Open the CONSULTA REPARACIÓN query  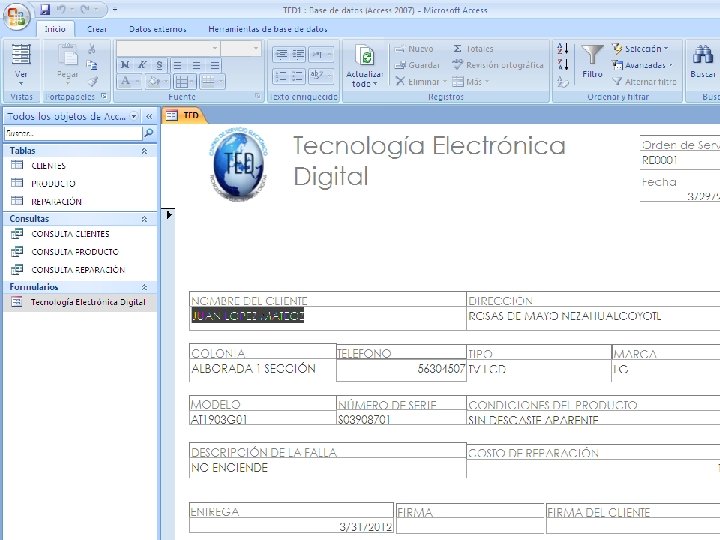(x=80, y=270)
